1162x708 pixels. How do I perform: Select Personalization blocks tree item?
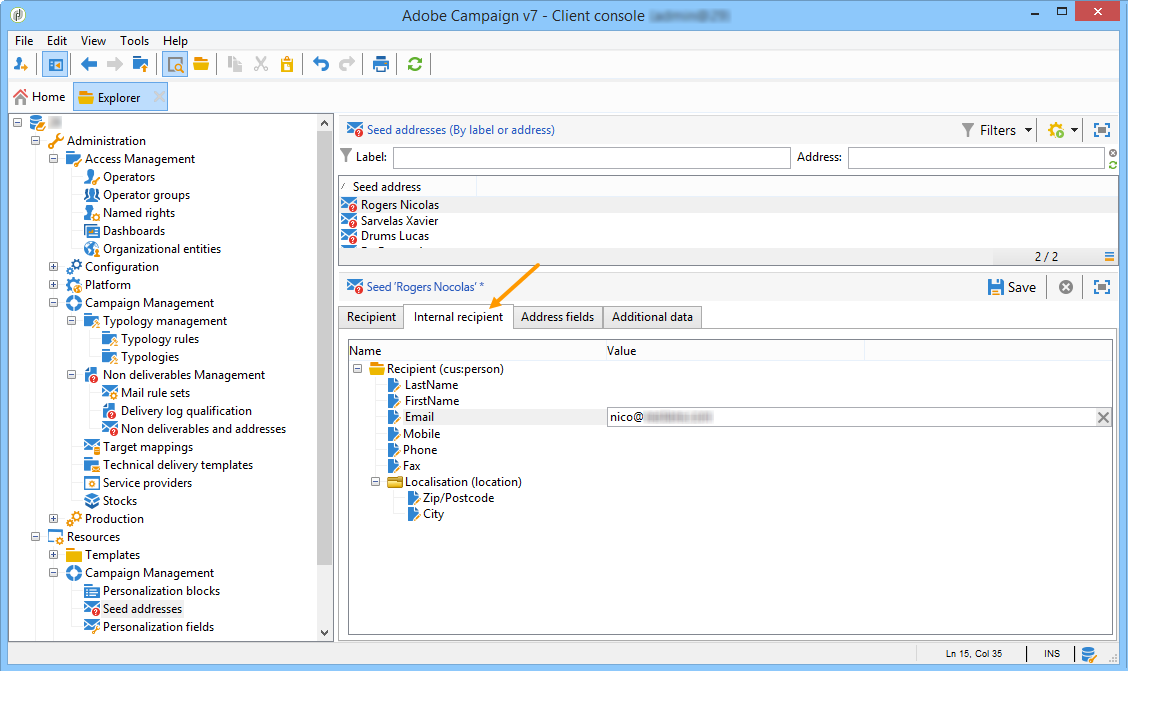(162, 591)
